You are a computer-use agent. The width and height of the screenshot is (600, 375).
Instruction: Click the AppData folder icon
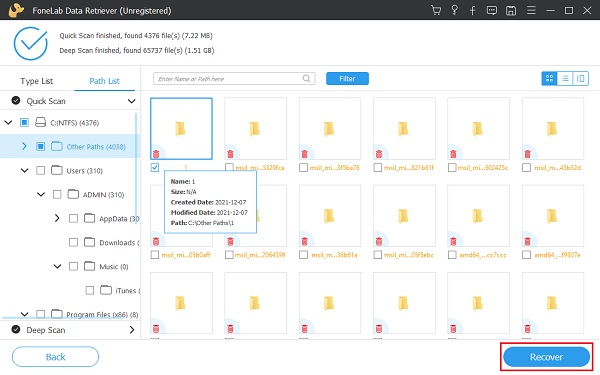(x=90, y=218)
